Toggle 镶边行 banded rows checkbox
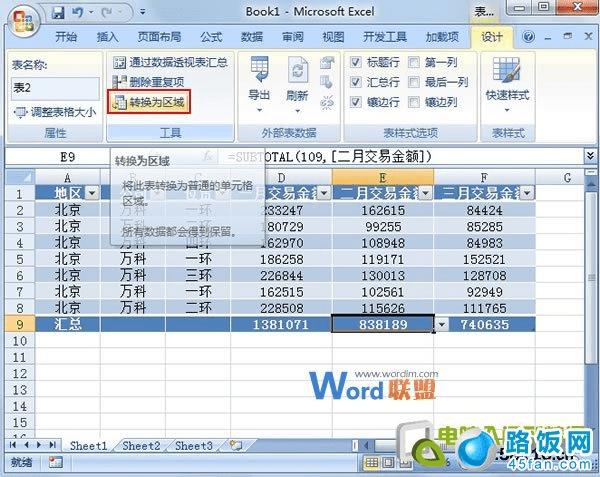The image size is (600, 477). tap(356, 102)
